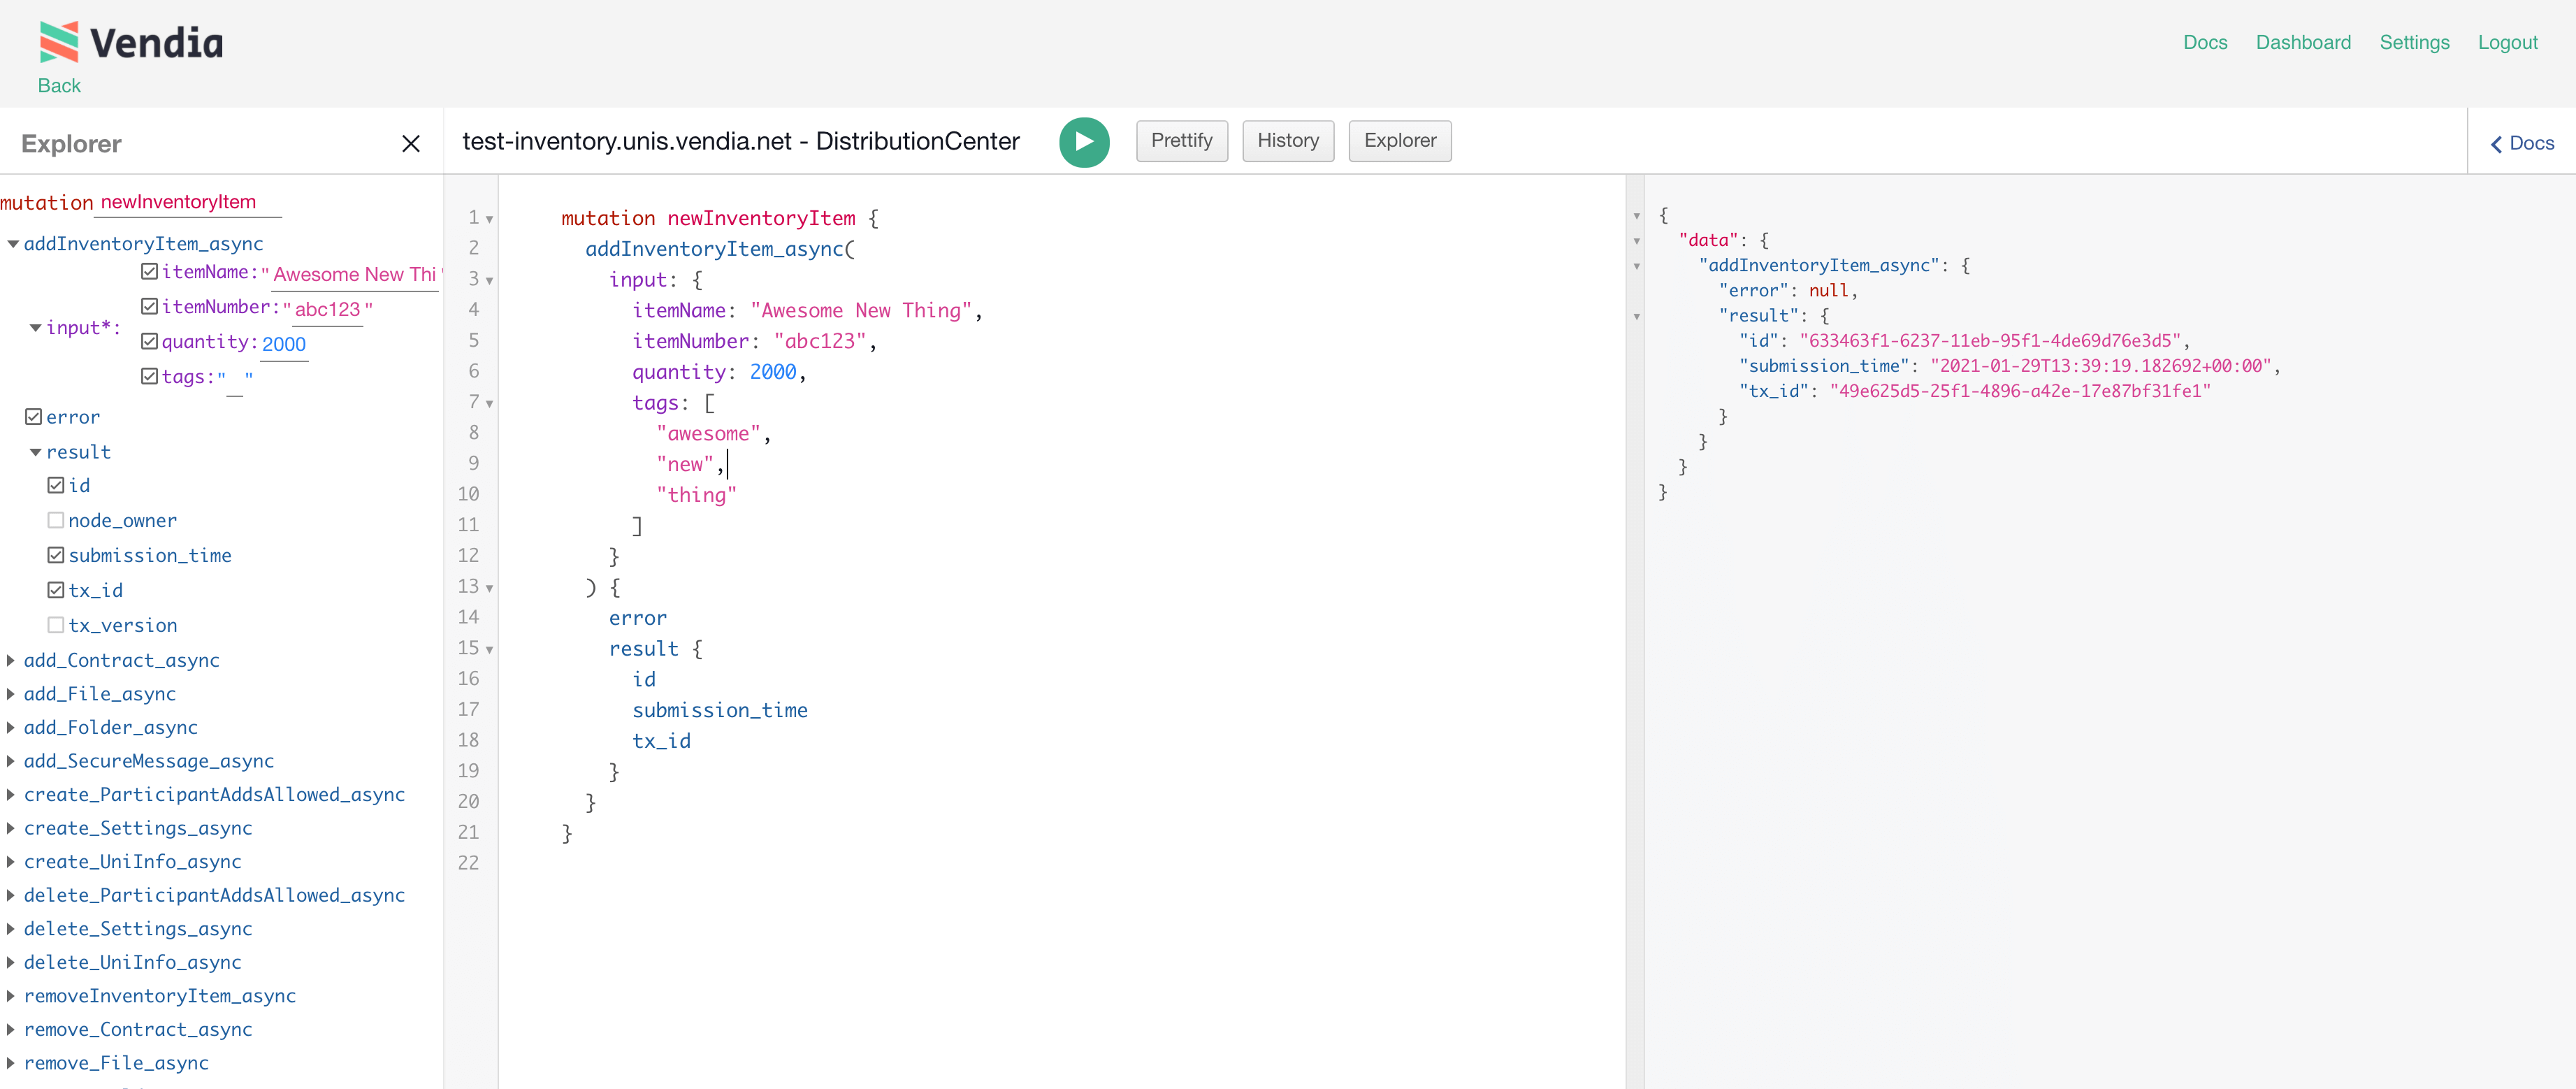Toggle the Explorer button in the toolbar
The image size is (2576, 1089).
point(1399,141)
